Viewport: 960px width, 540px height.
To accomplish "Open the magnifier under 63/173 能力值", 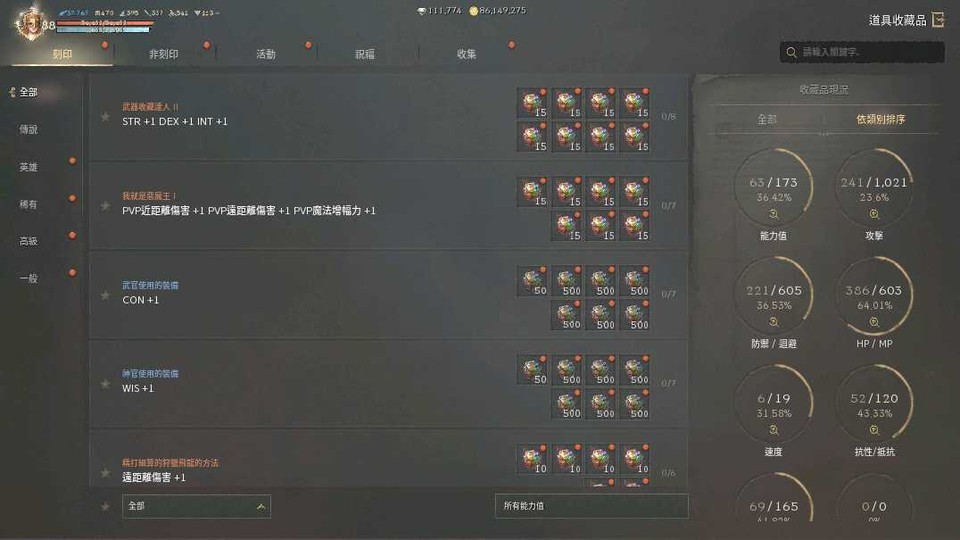I will (774, 214).
